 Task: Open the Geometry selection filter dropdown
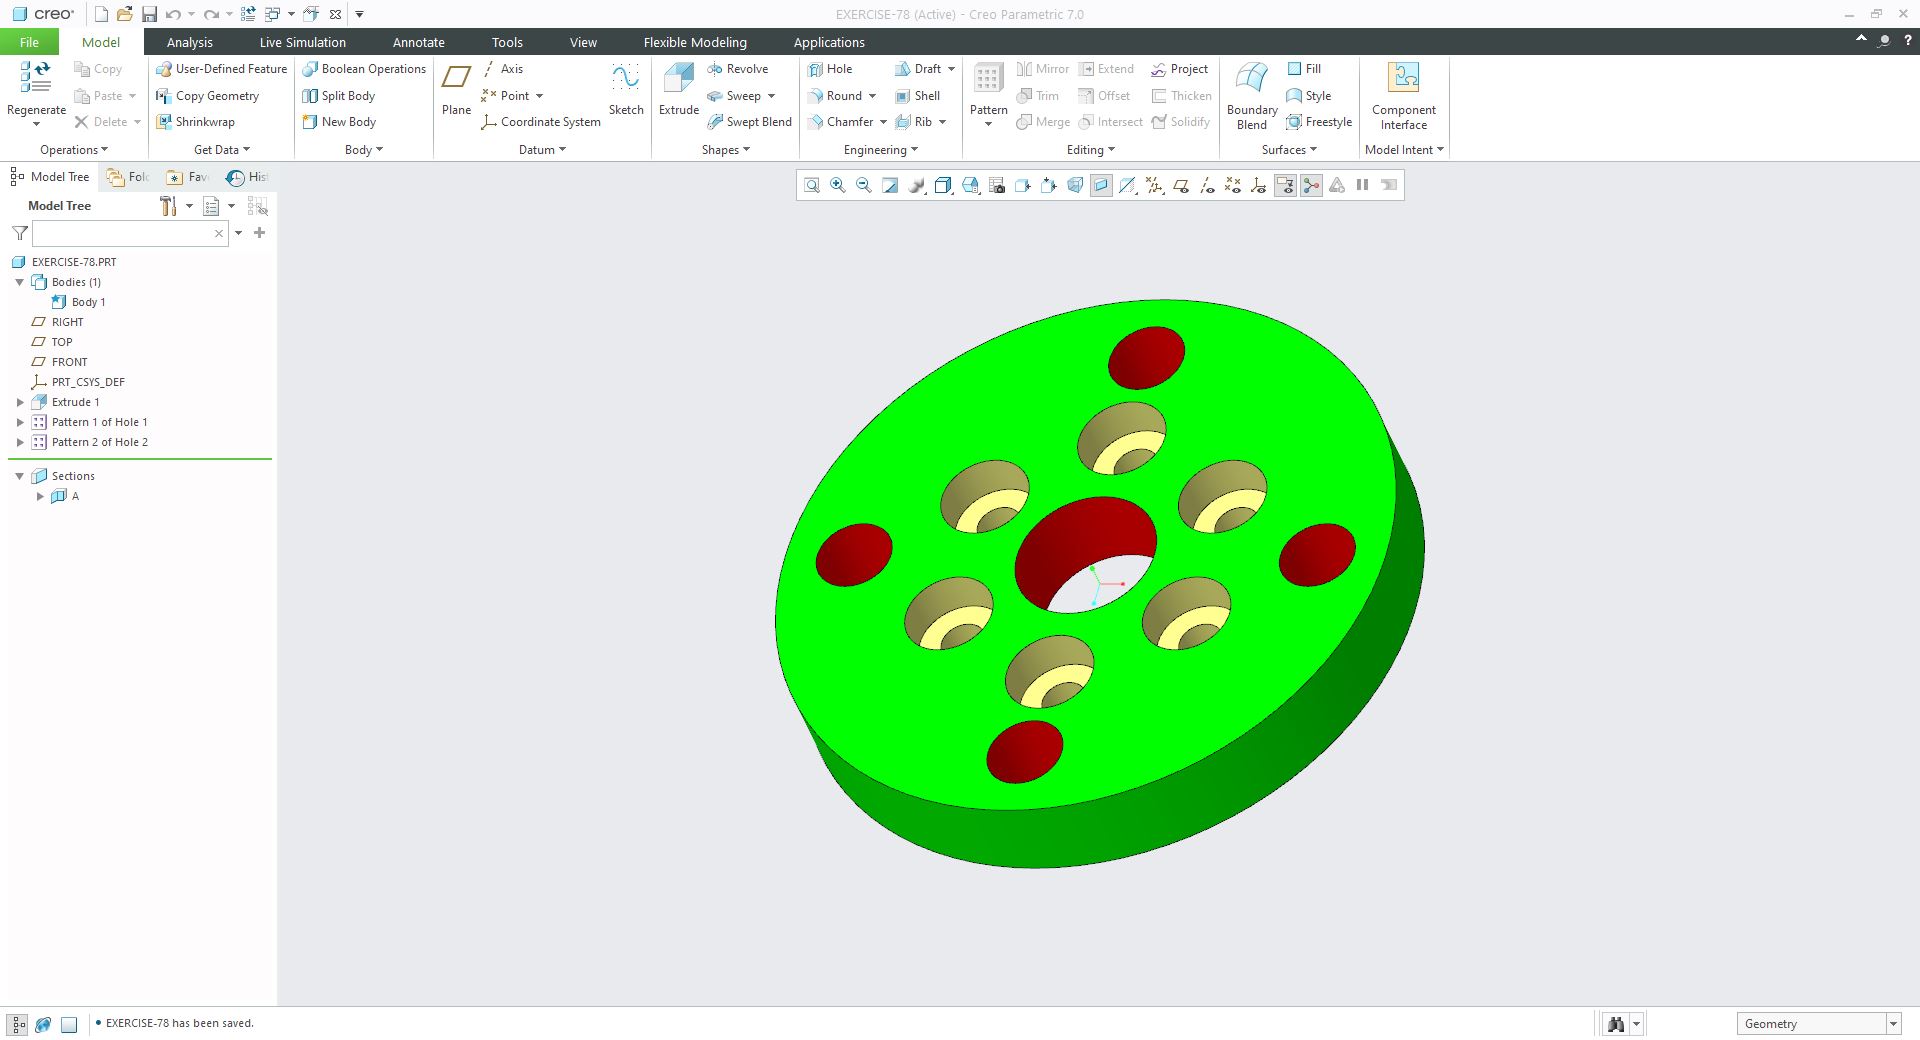pyautogui.click(x=1893, y=1024)
